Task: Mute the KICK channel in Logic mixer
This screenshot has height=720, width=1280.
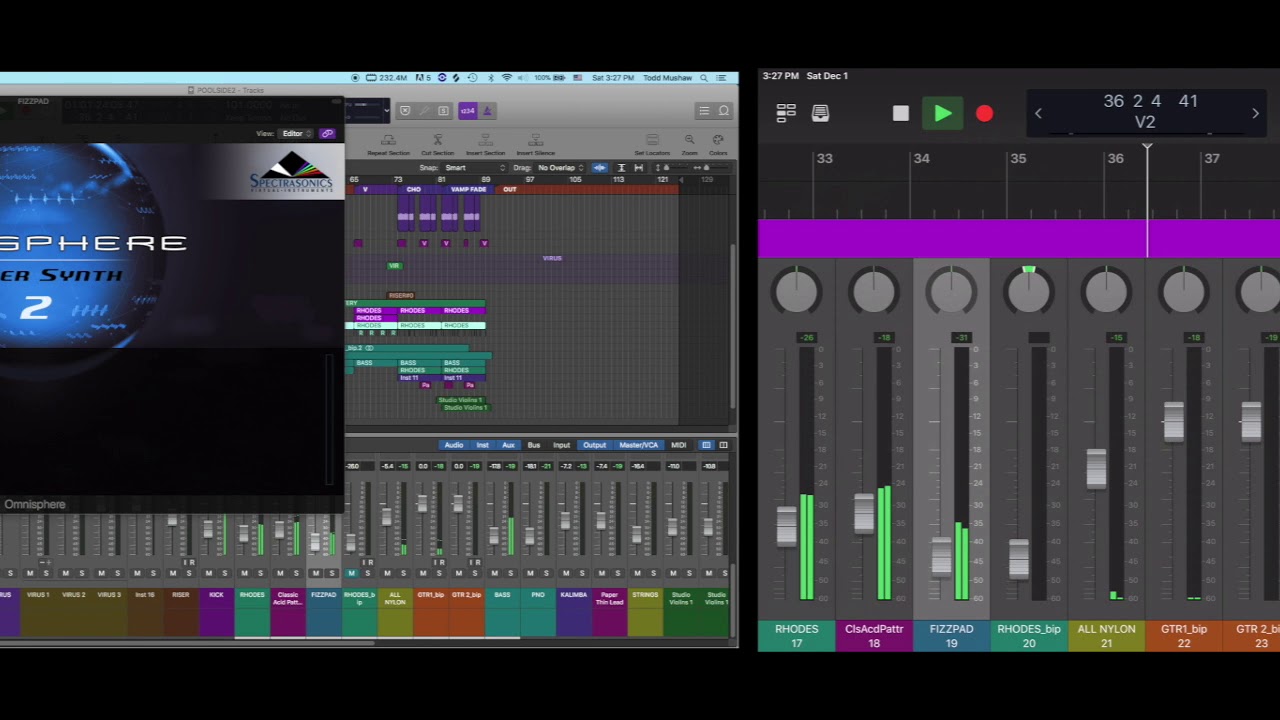Action: coord(208,573)
